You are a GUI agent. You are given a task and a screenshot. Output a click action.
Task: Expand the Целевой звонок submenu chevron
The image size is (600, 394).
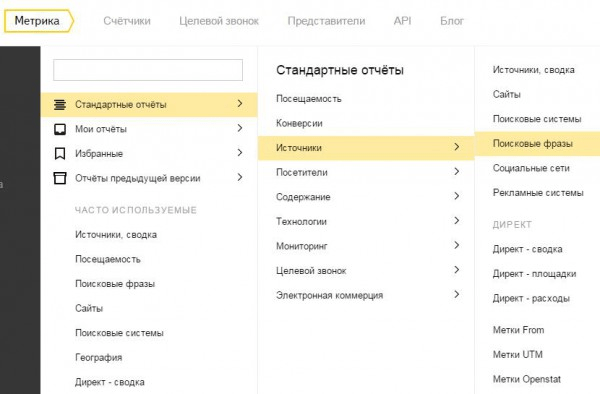click(457, 270)
